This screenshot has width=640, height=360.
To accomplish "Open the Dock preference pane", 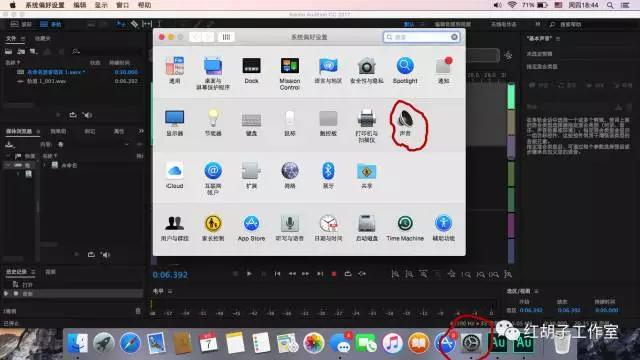I will (x=251, y=70).
